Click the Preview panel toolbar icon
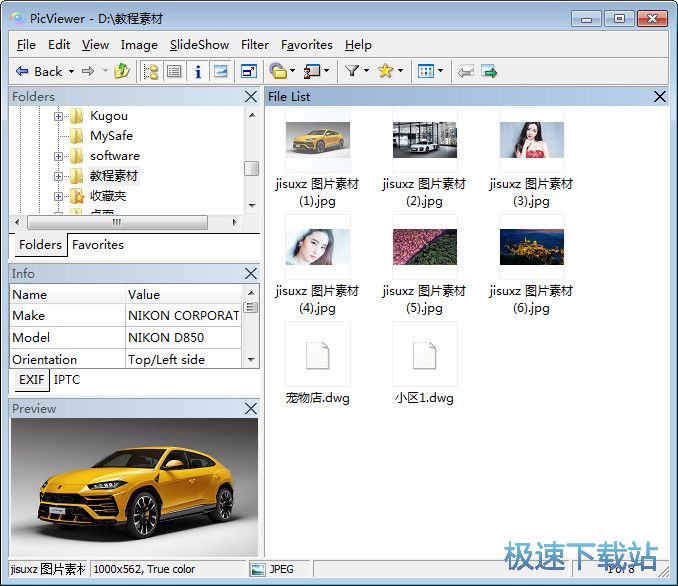 click(x=221, y=71)
